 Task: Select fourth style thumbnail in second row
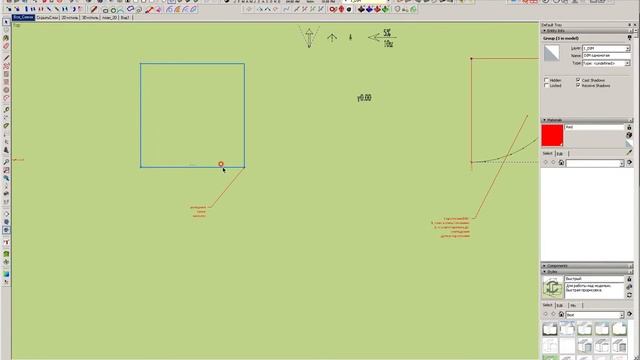point(602,345)
